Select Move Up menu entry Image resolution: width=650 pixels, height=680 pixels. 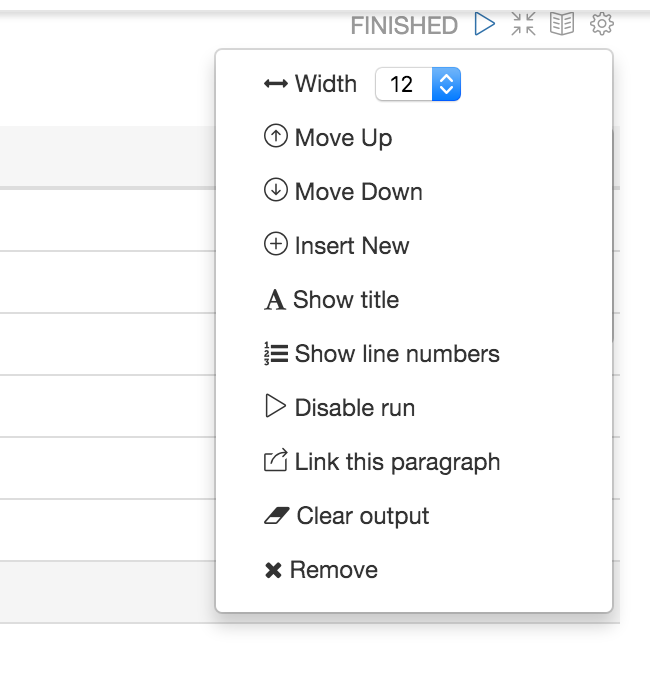pos(343,138)
